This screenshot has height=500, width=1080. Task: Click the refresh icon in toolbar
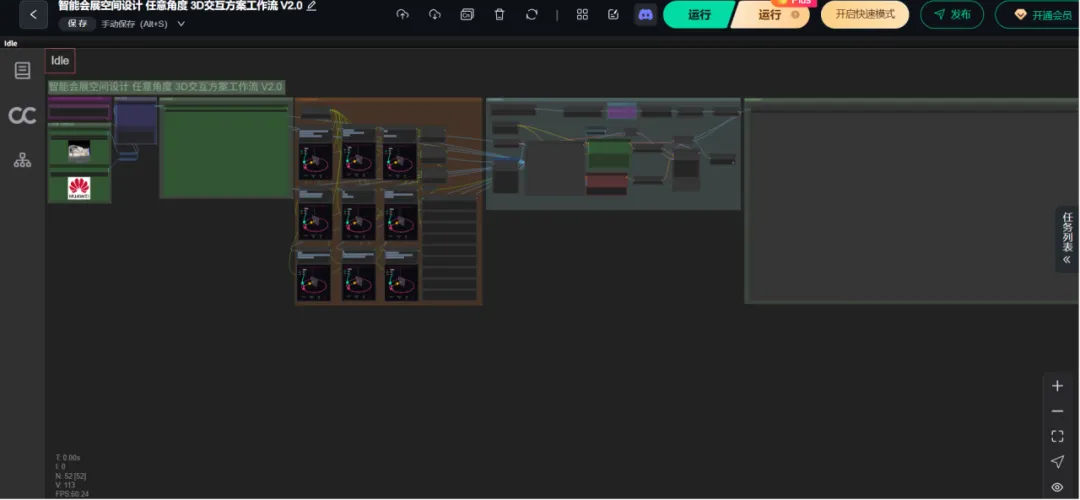(531, 14)
